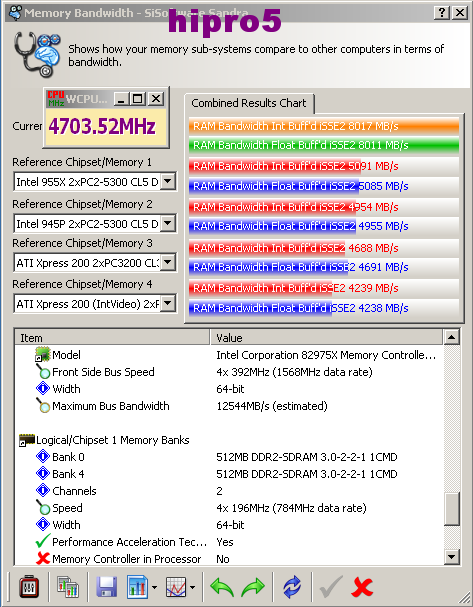The height and width of the screenshot is (607, 473).
Task: Click the green back arrow
Action: [x=222, y=587]
